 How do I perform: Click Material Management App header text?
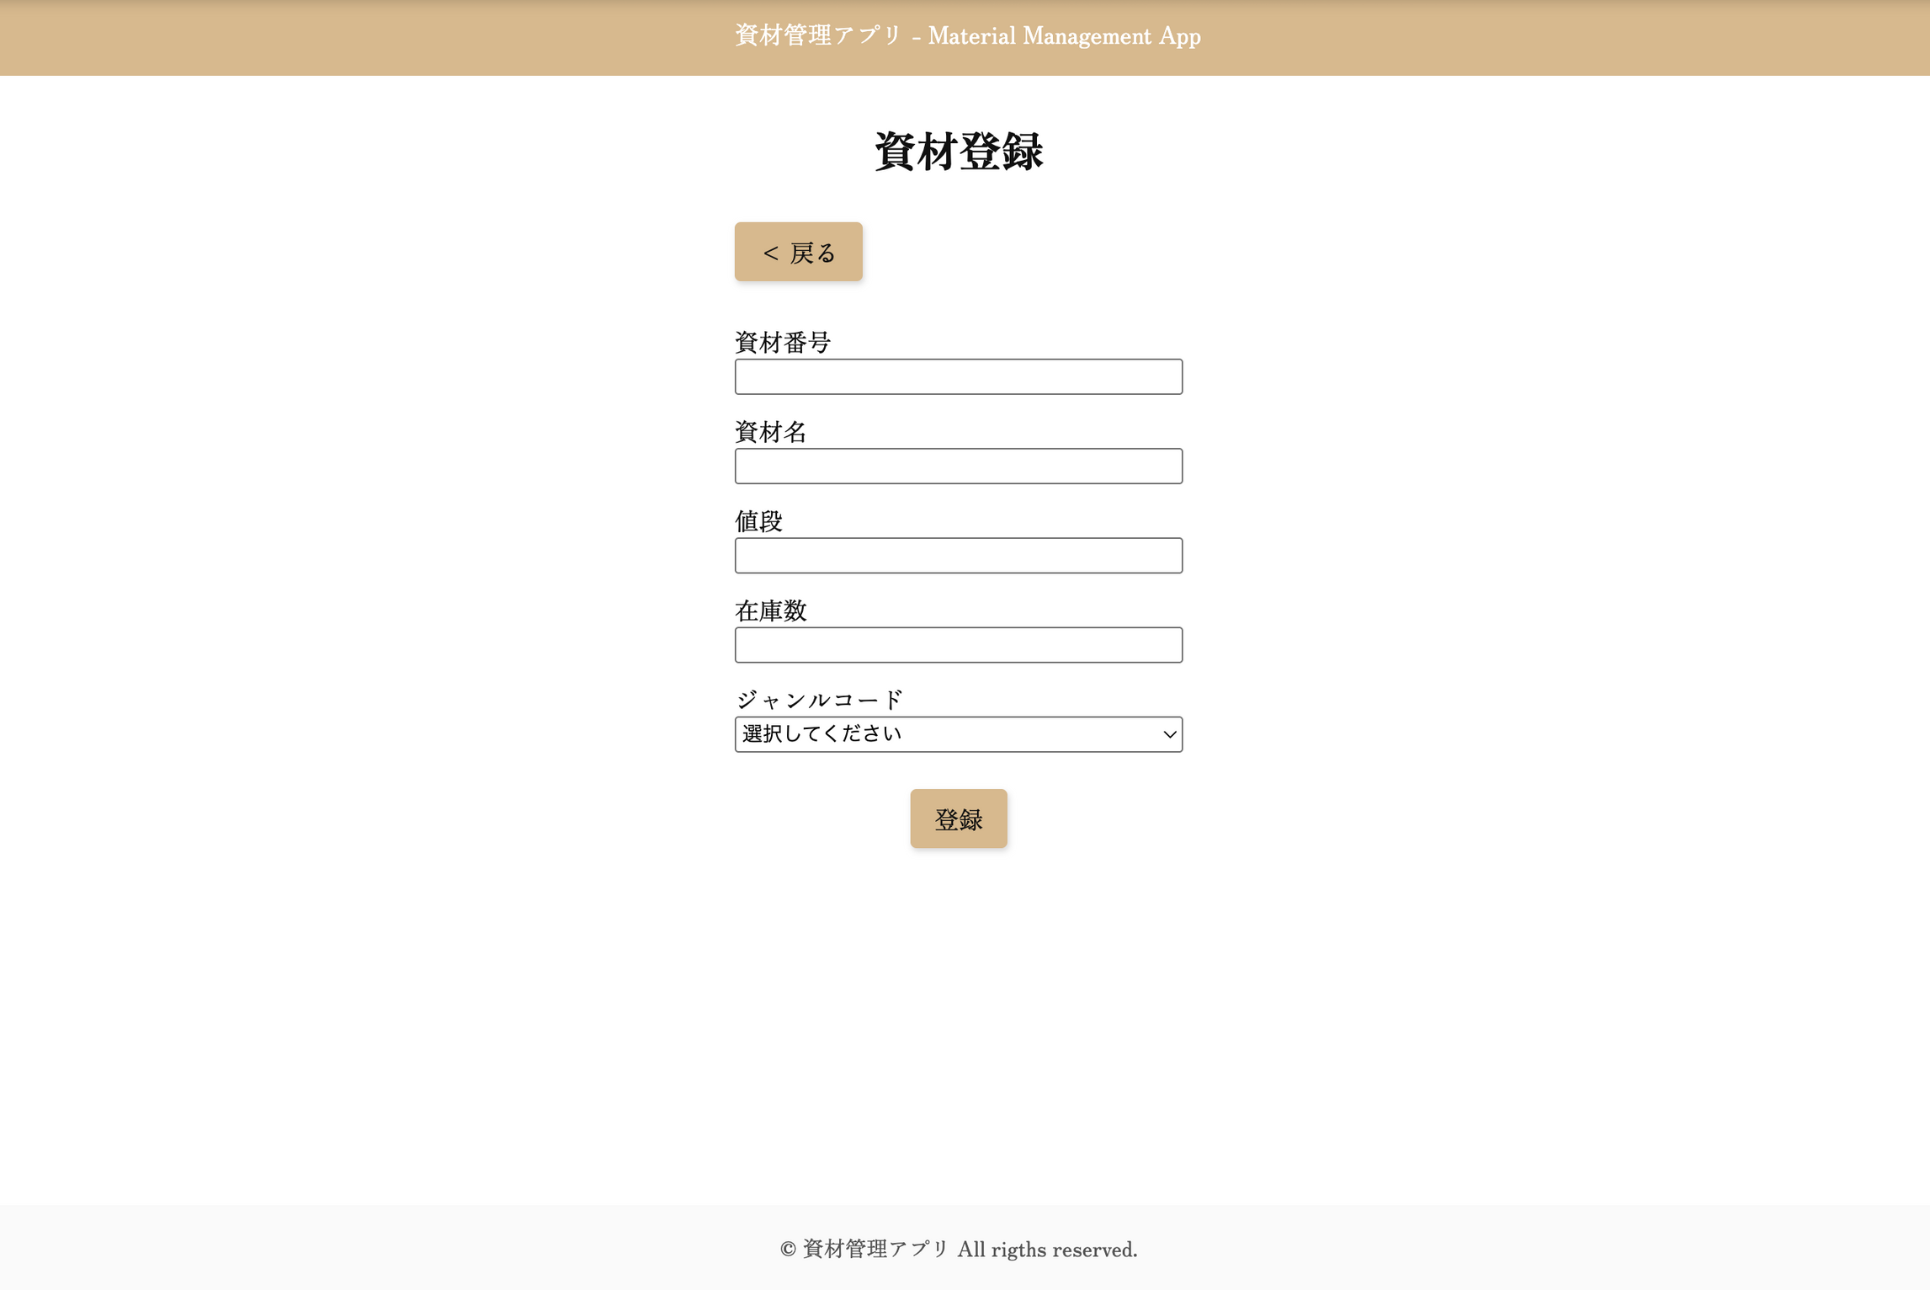tap(1064, 37)
